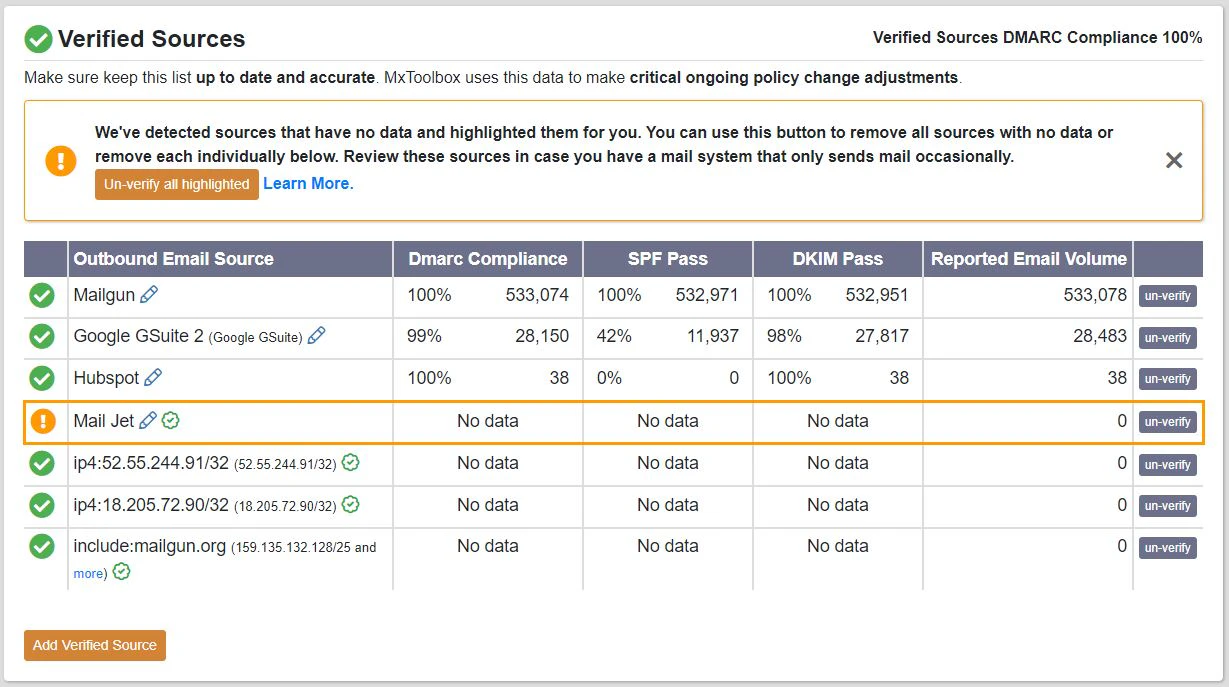Un-verify the Mailgun source
Screen dimensions: 1229x687
click(1167, 295)
